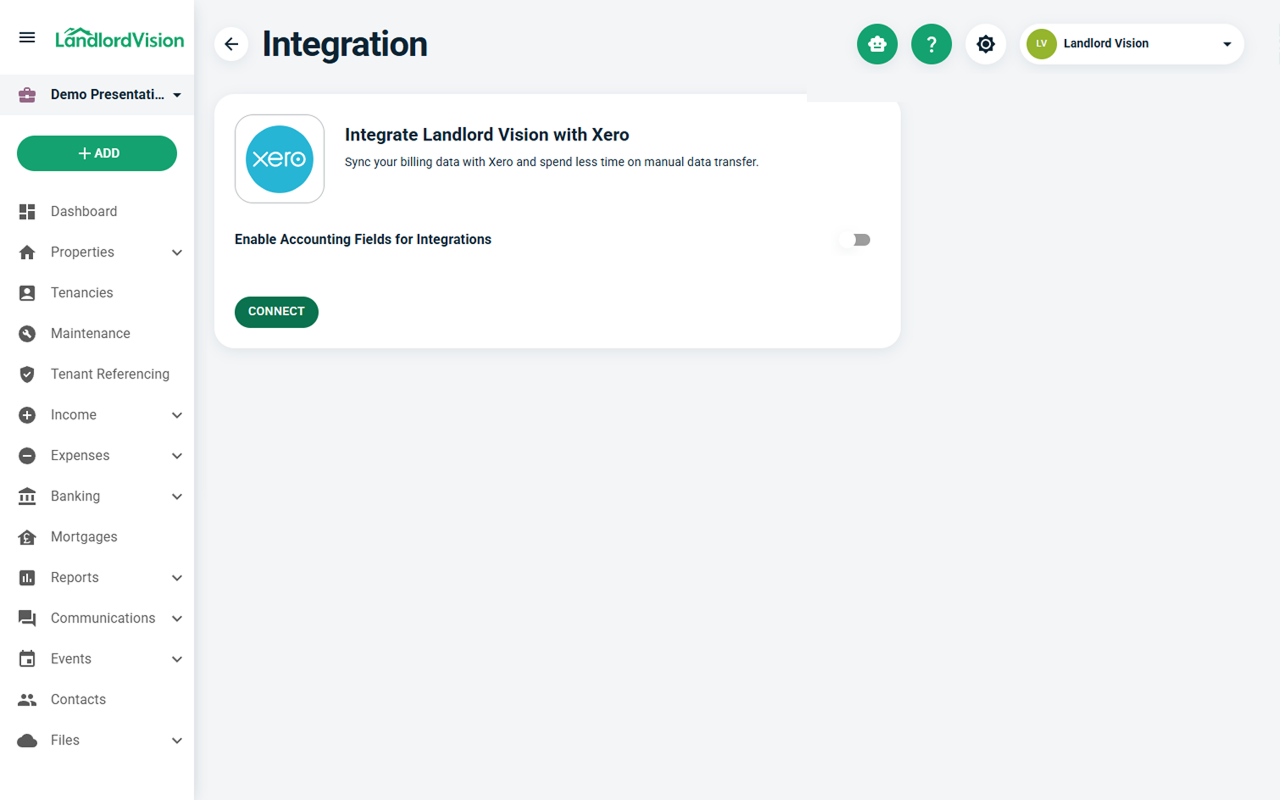Viewport: 1280px width, 800px height.
Task: Click the Tenancies person icon
Action: coord(27,293)
